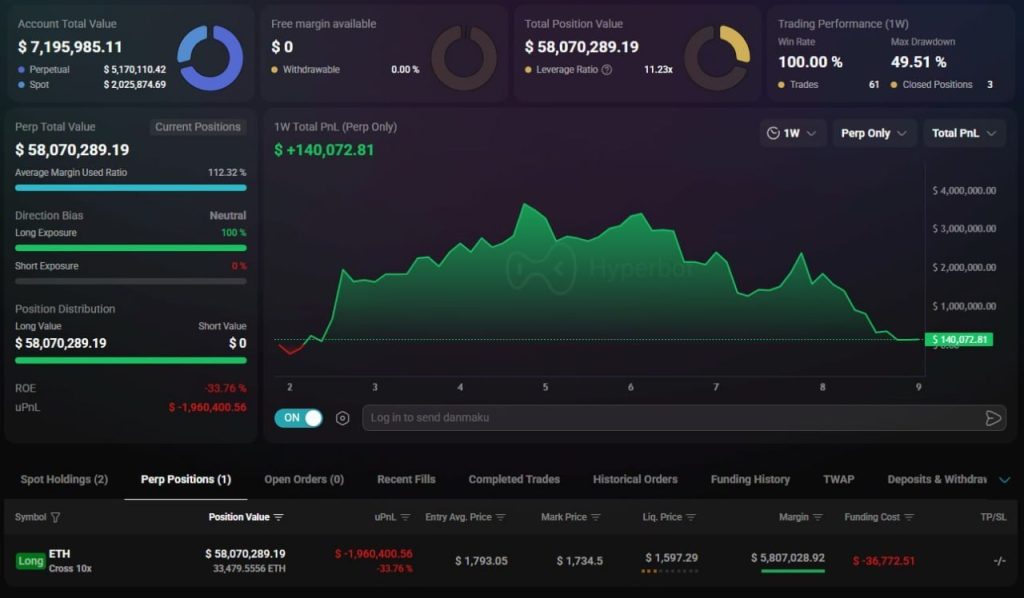Screen dimensions: 1024x598
Task: Click the Symbol column filter funnel icon
Action: coord(56,517)
